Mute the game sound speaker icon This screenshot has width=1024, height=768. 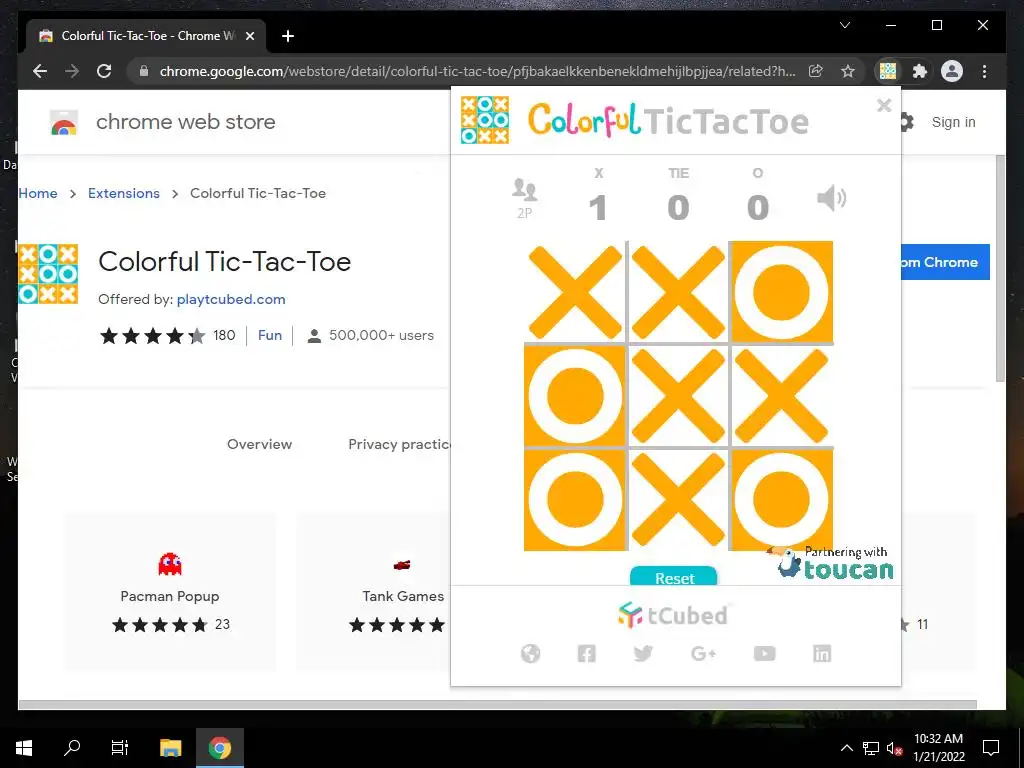[x=831, y=198]
